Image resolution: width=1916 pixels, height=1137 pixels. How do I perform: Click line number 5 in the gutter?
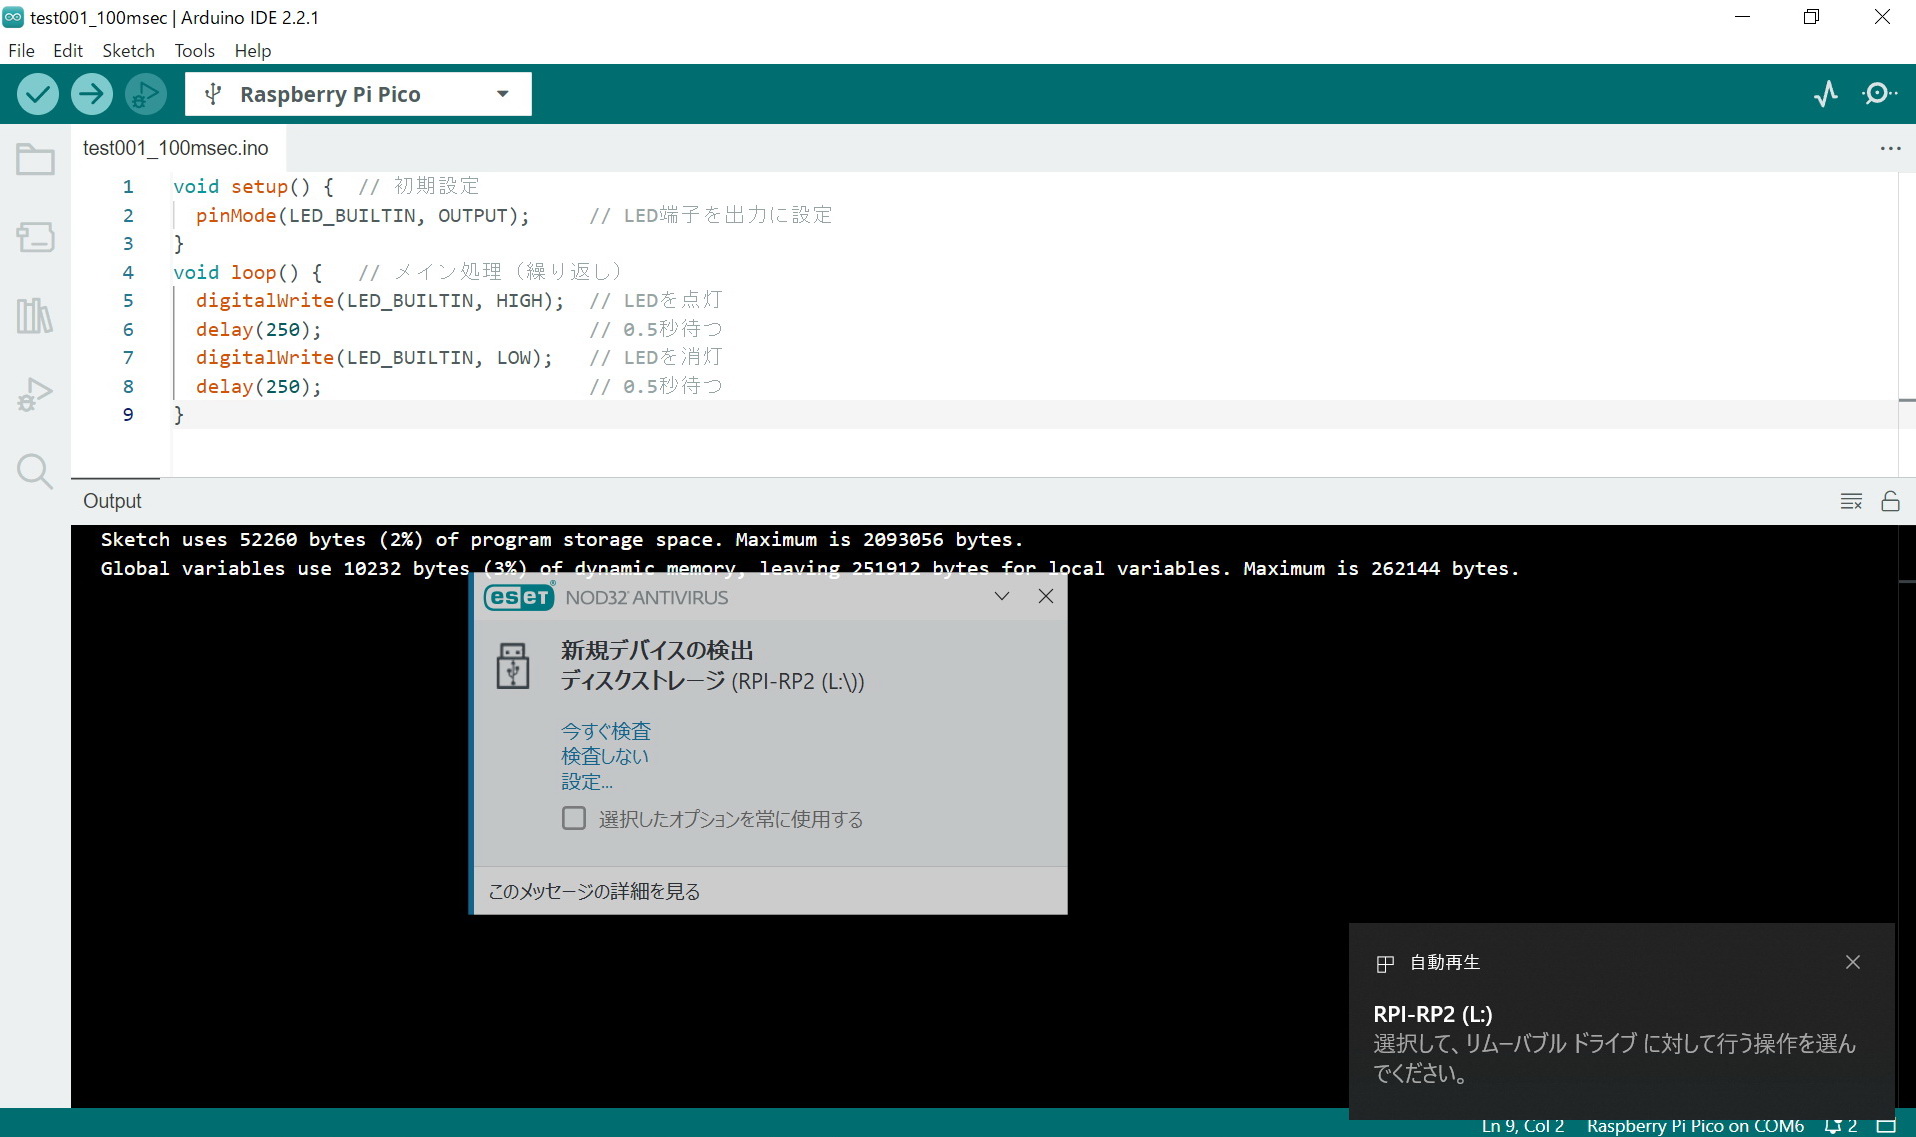(x=128, y=300)
